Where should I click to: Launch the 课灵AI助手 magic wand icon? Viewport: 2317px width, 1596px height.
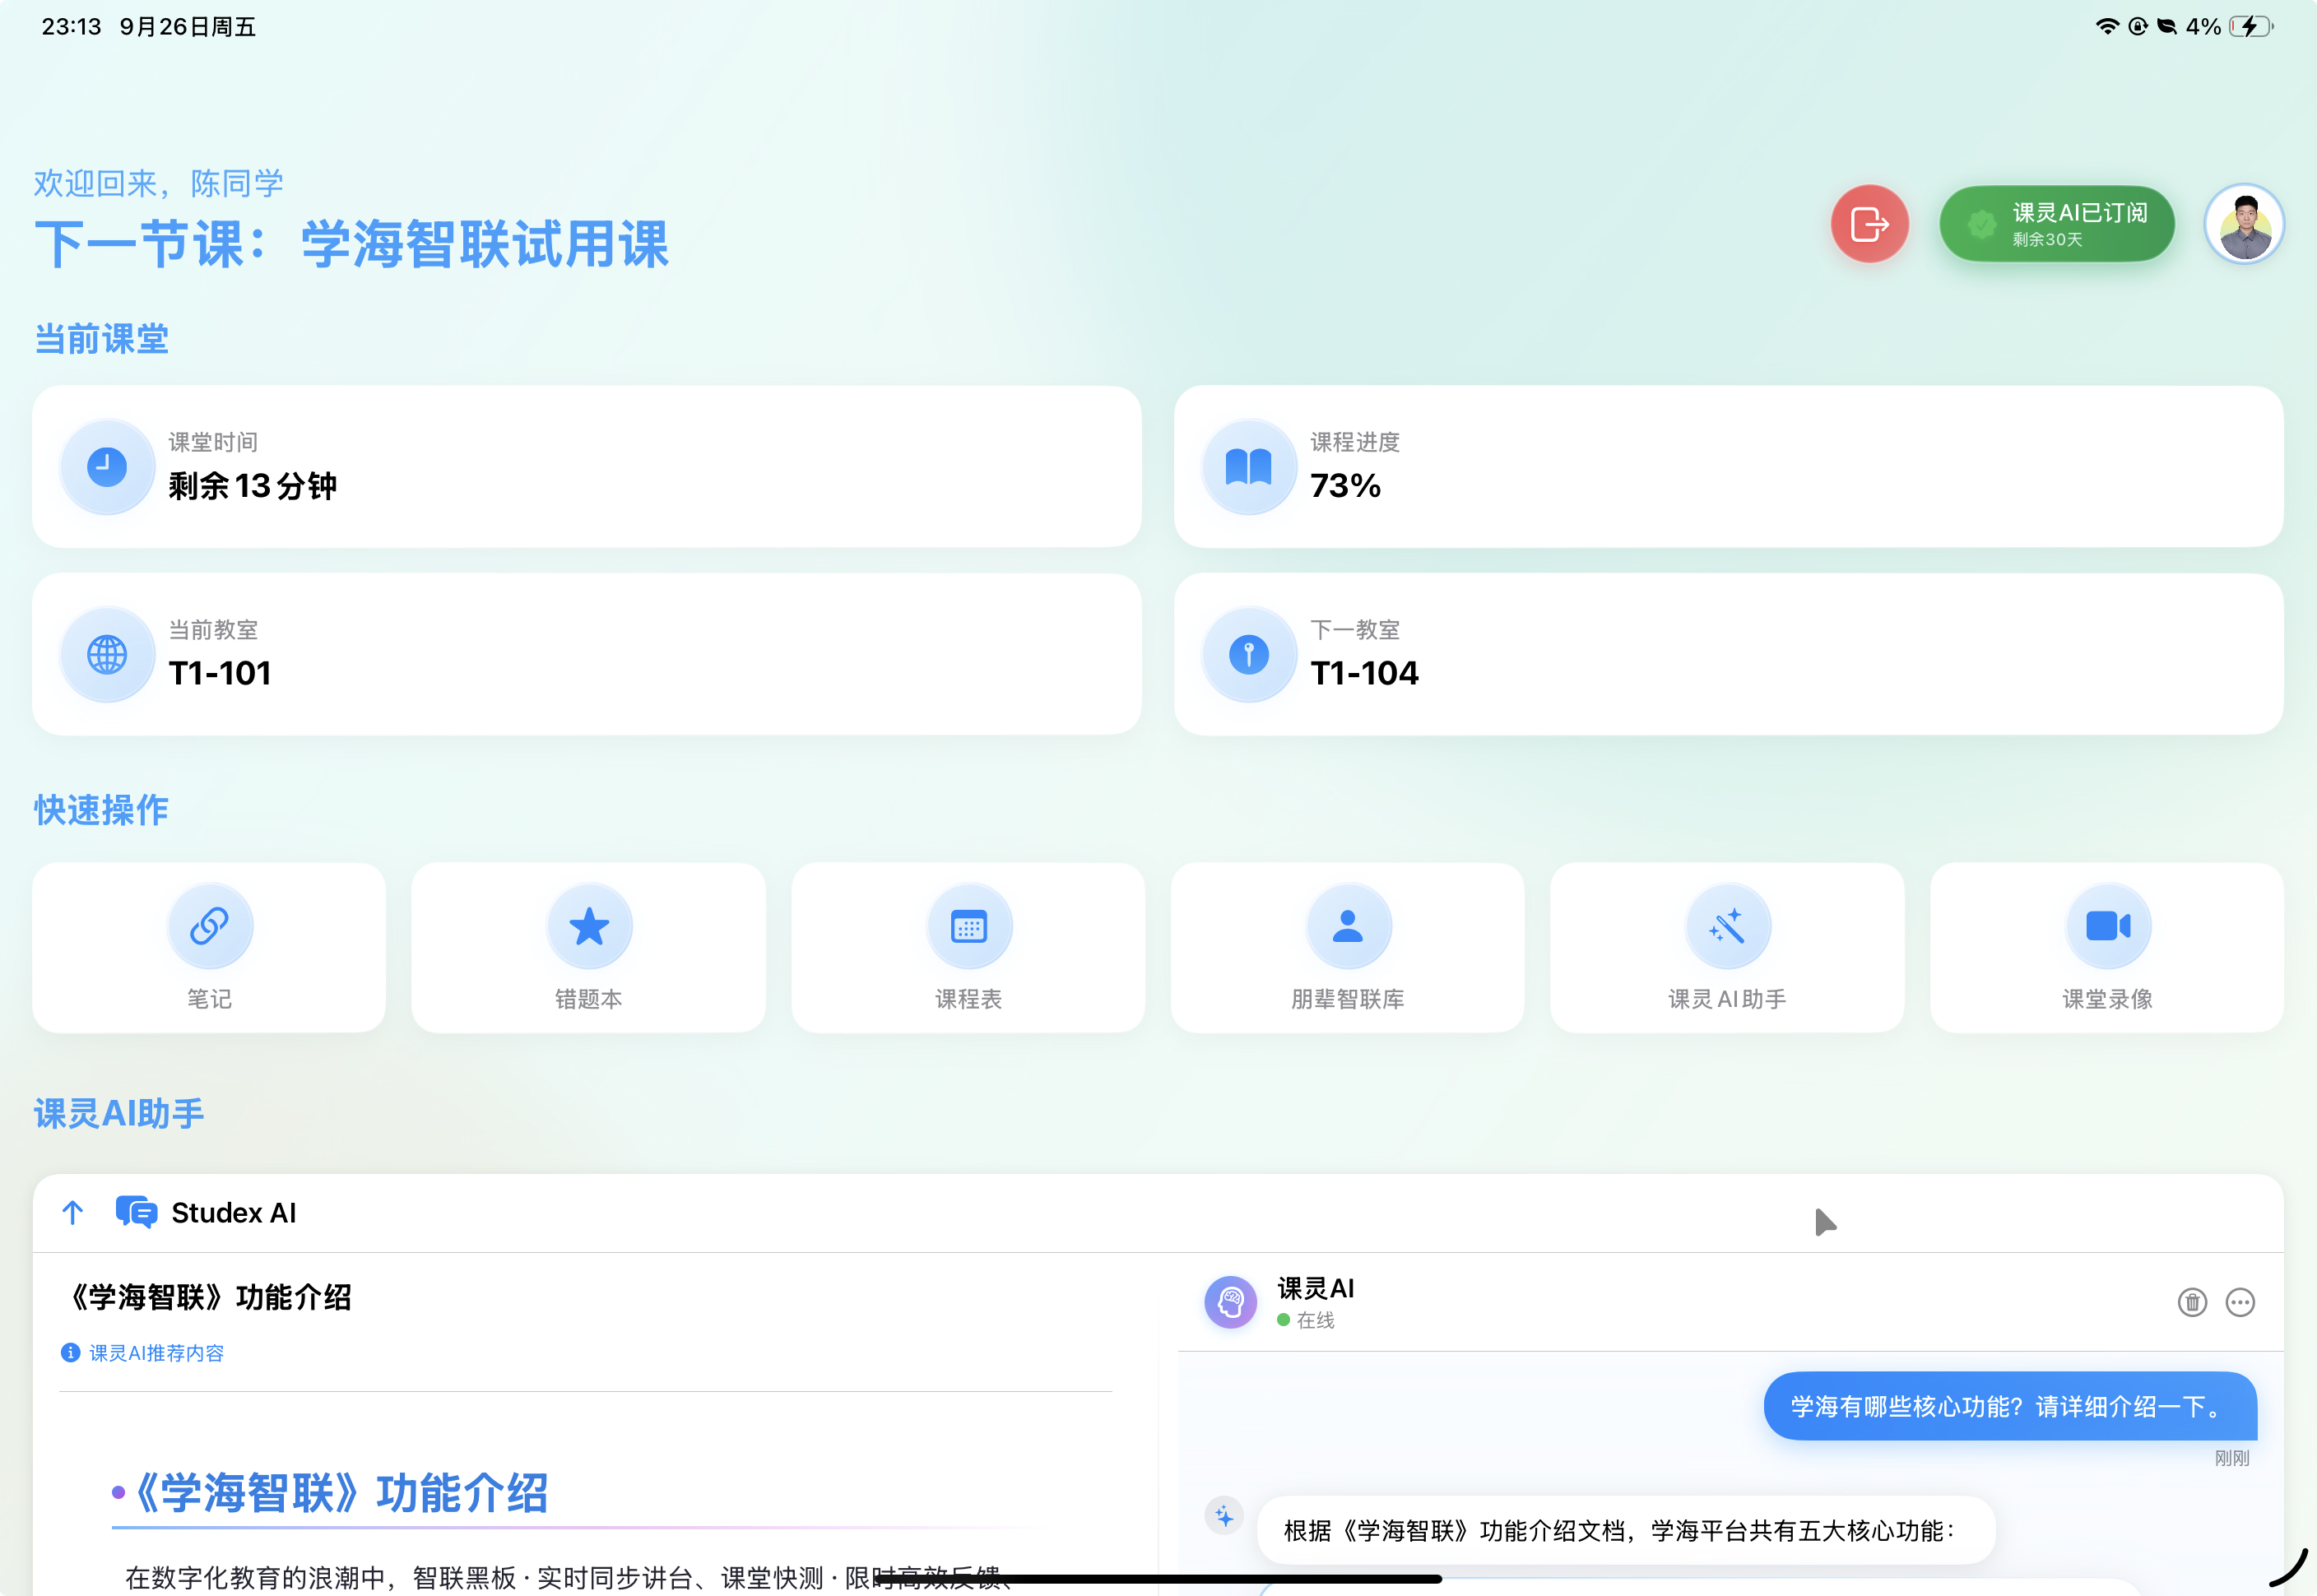coord(1727,926)
